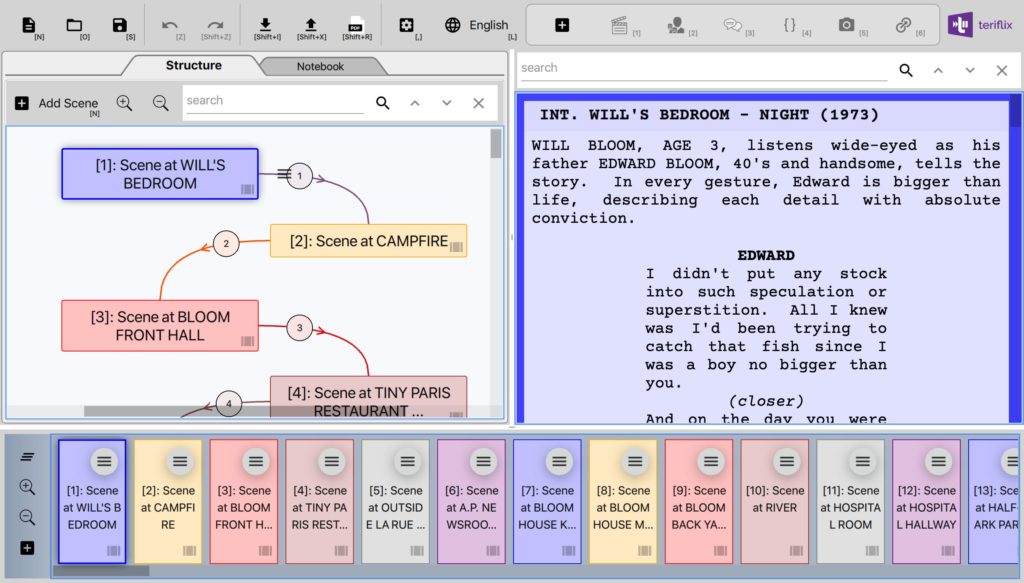Focus the screenplay editor search field
Screen dimensions: 1024x583
(x=704, y=68)
